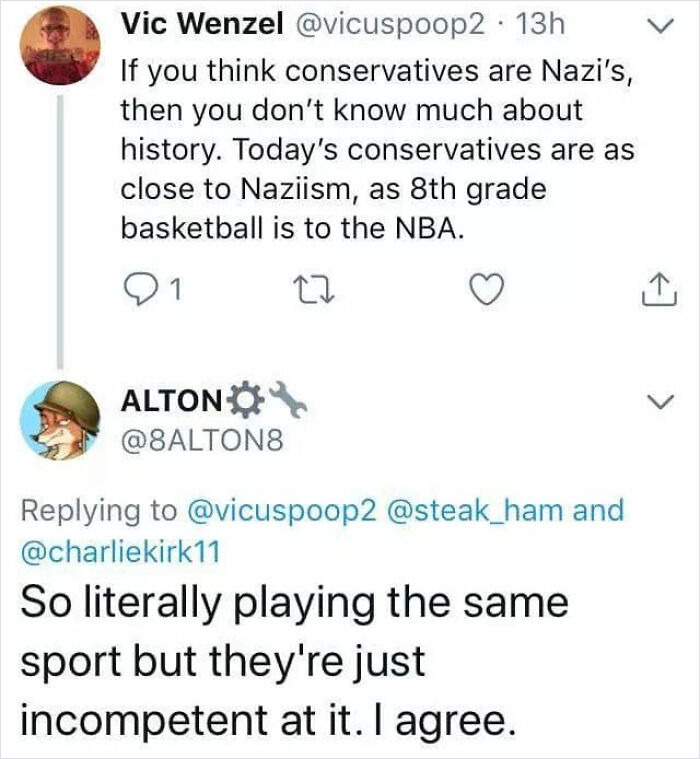The image size is (700, 759).
Task: Open the @steak_ham mention
Action: pyautogui.click(x=476, y=511)
